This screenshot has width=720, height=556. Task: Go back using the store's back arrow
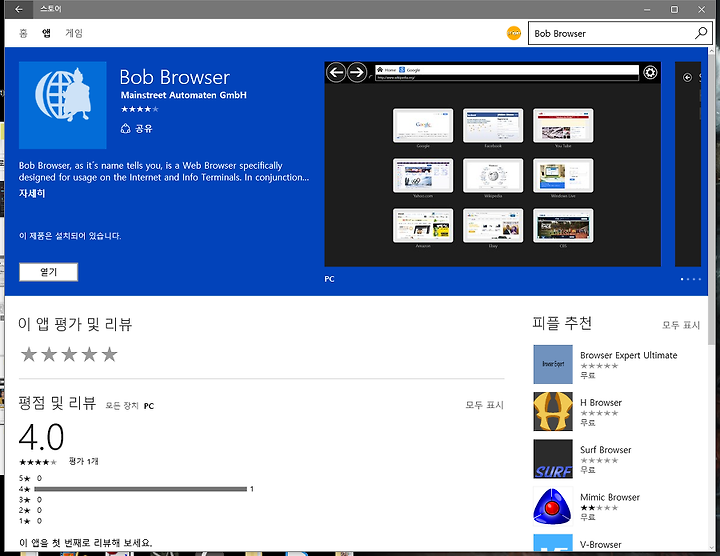click(19, 9)
